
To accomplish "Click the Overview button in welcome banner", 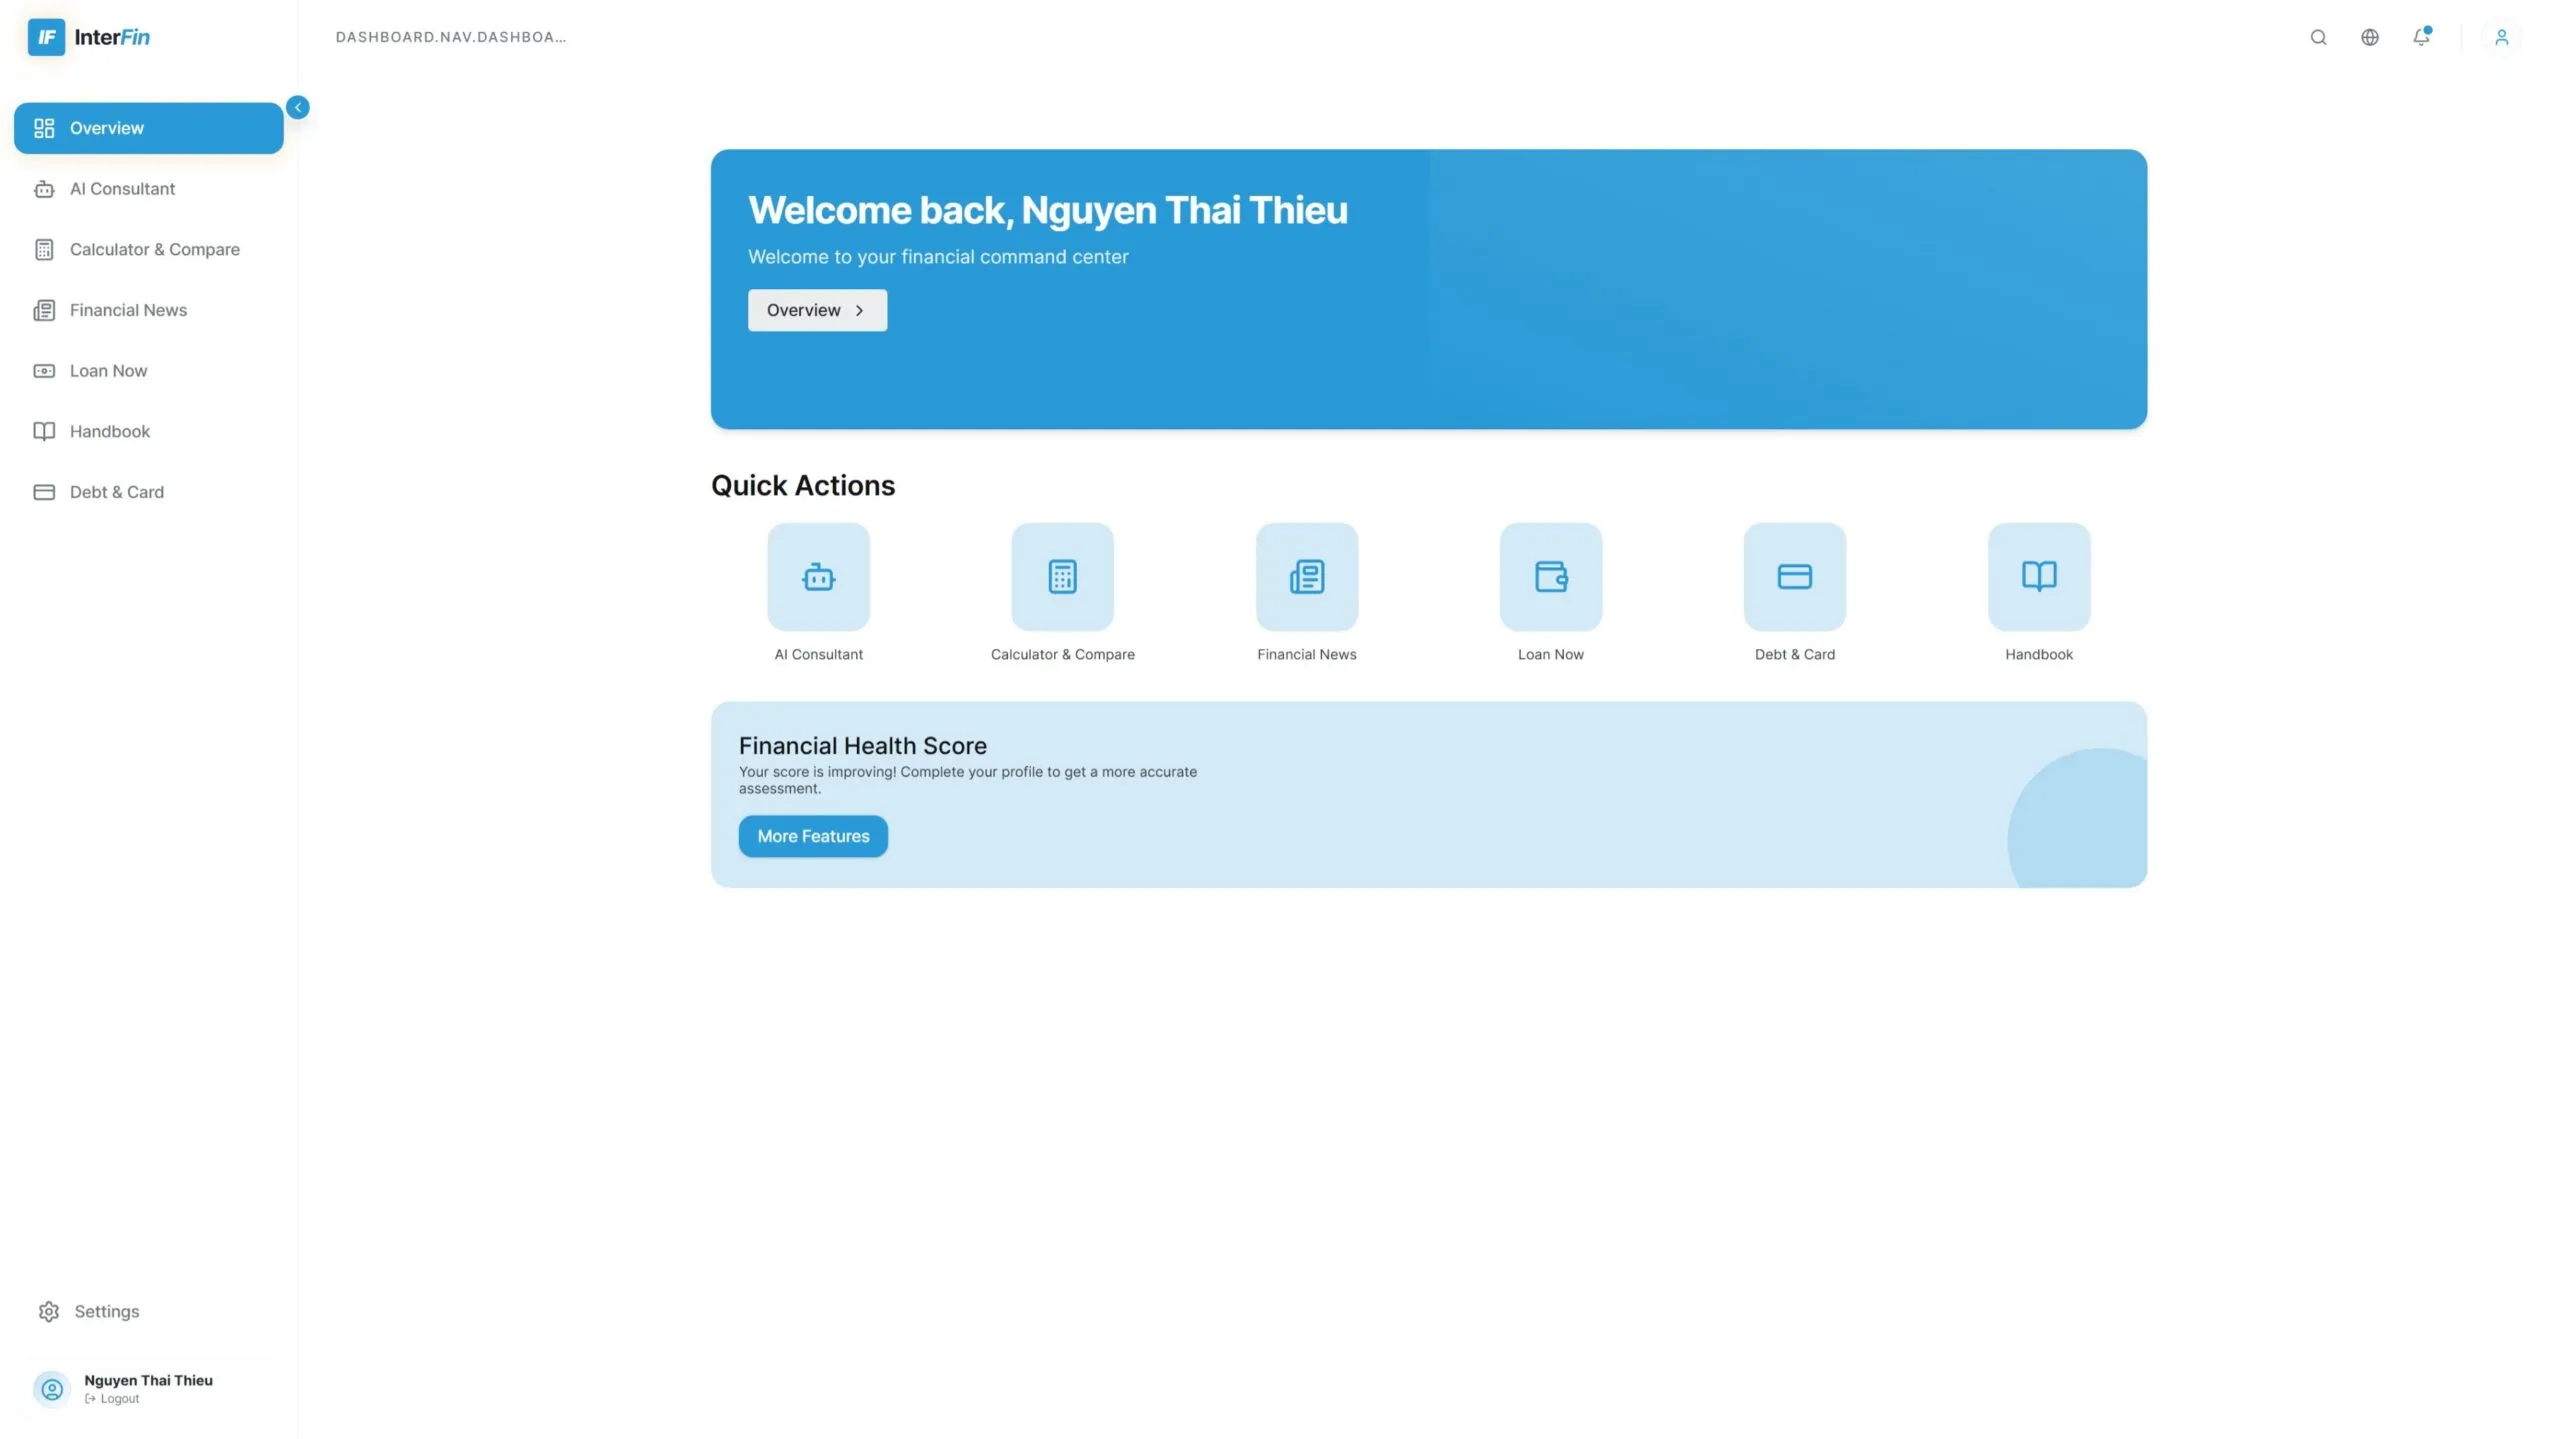I will click(x=816, y=310).
